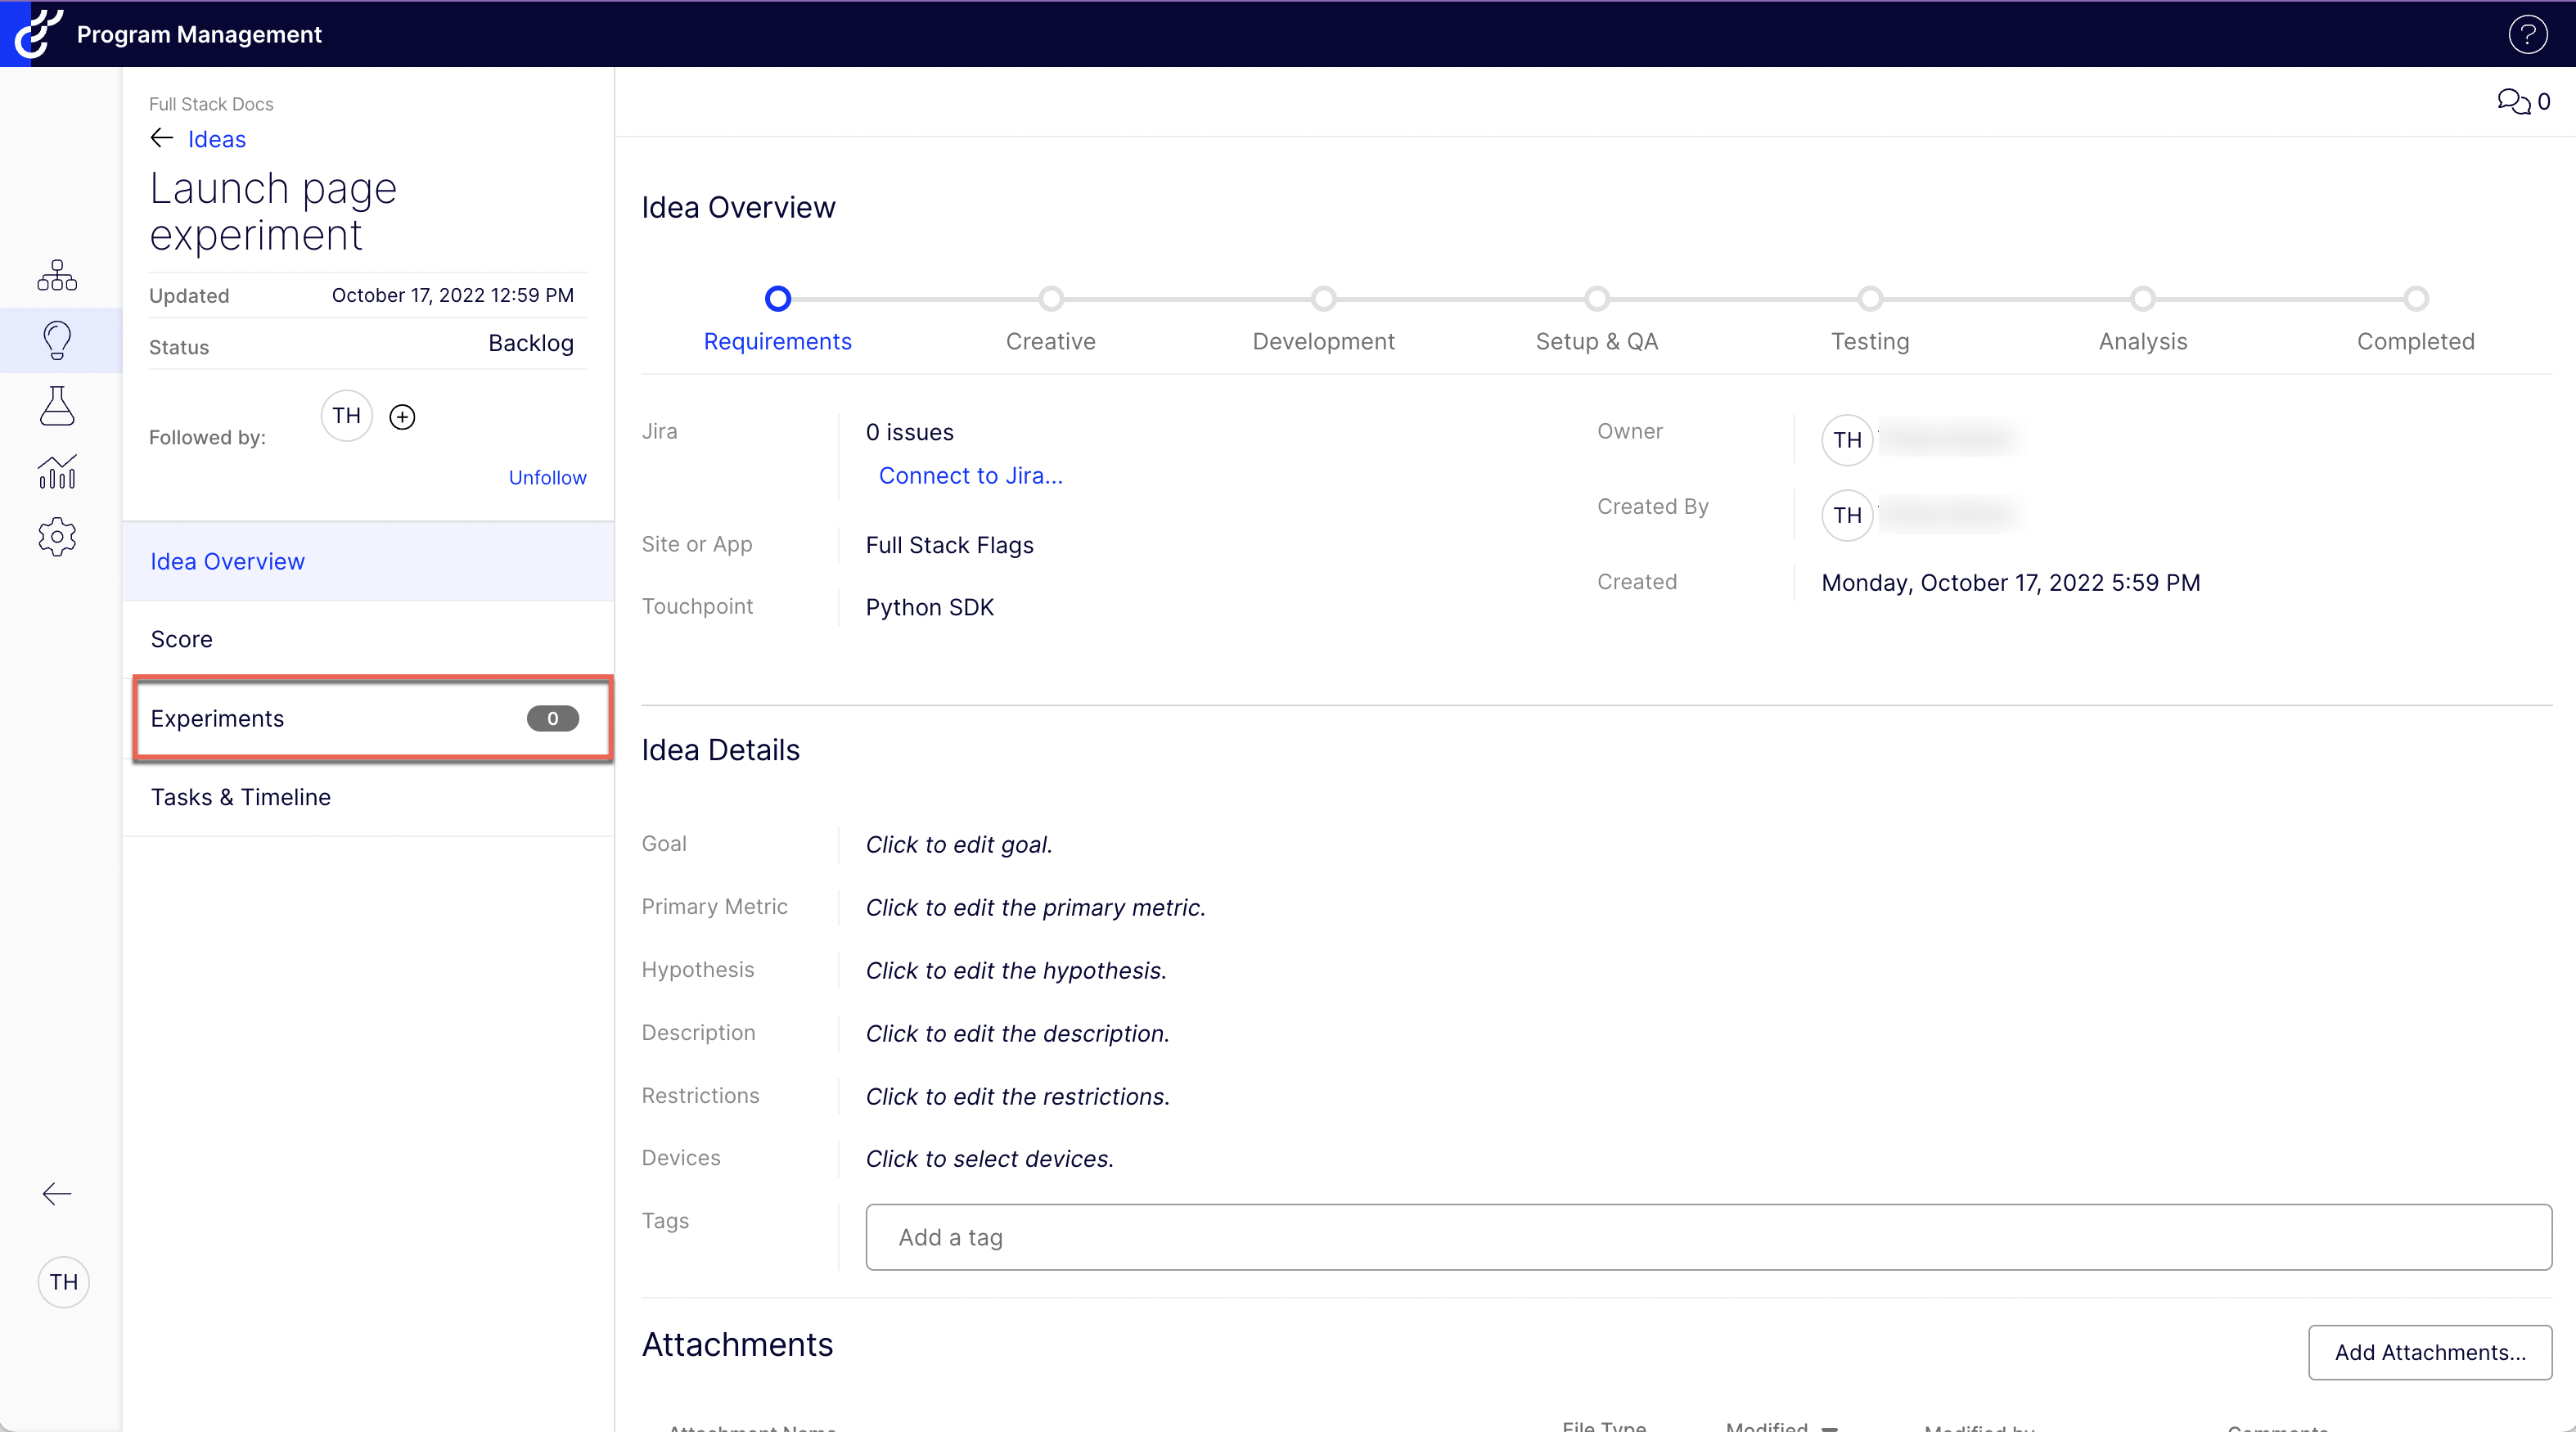Open the comments speech bubble icon
2576x1432 pixels.
tap(2513, 101)
